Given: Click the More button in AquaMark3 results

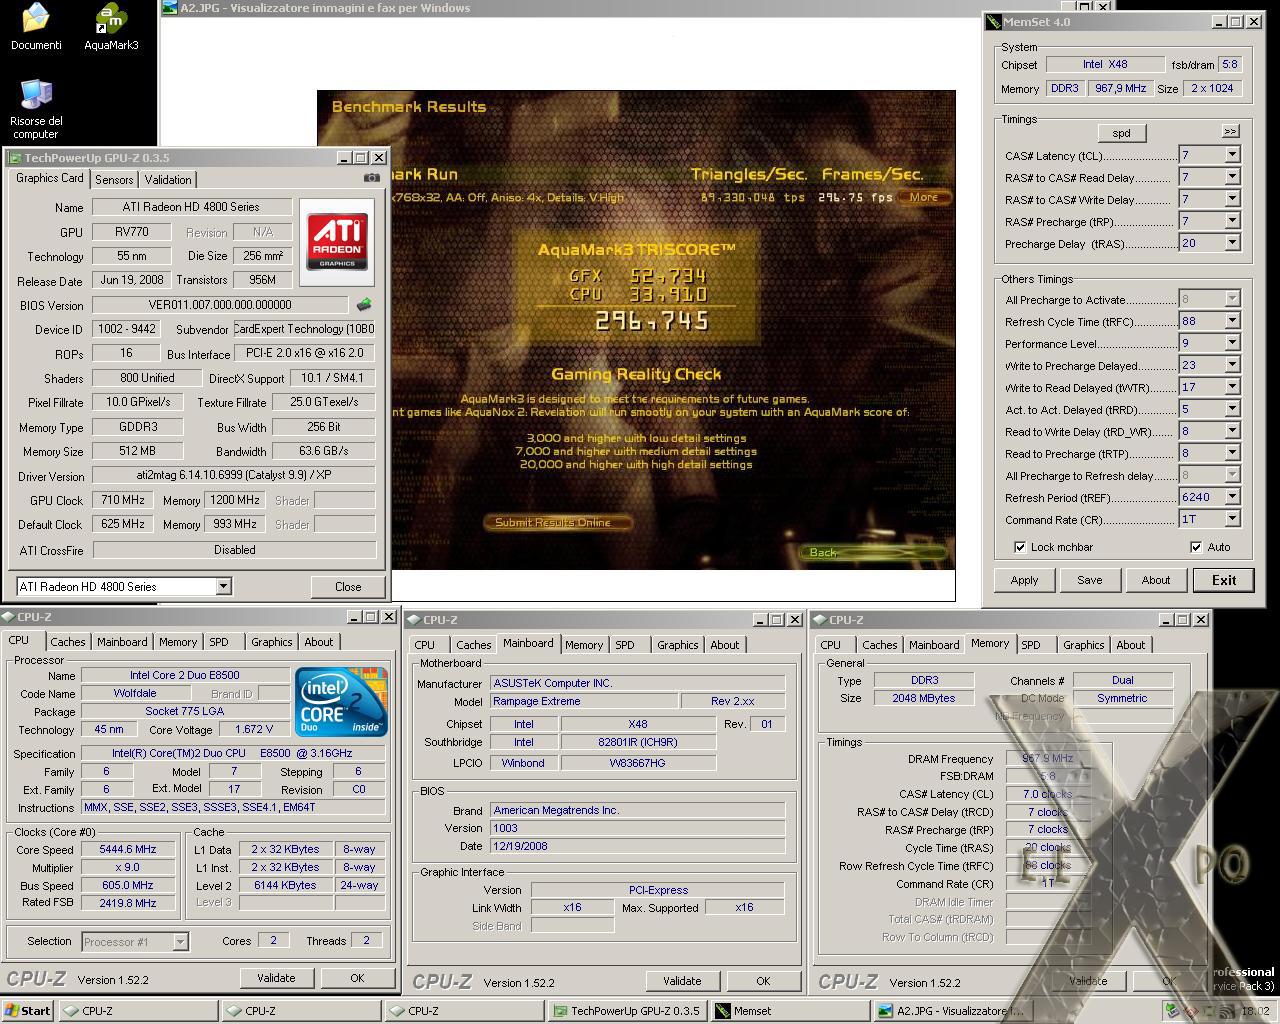Looking at the screenshot, I should tap(924, 197).
